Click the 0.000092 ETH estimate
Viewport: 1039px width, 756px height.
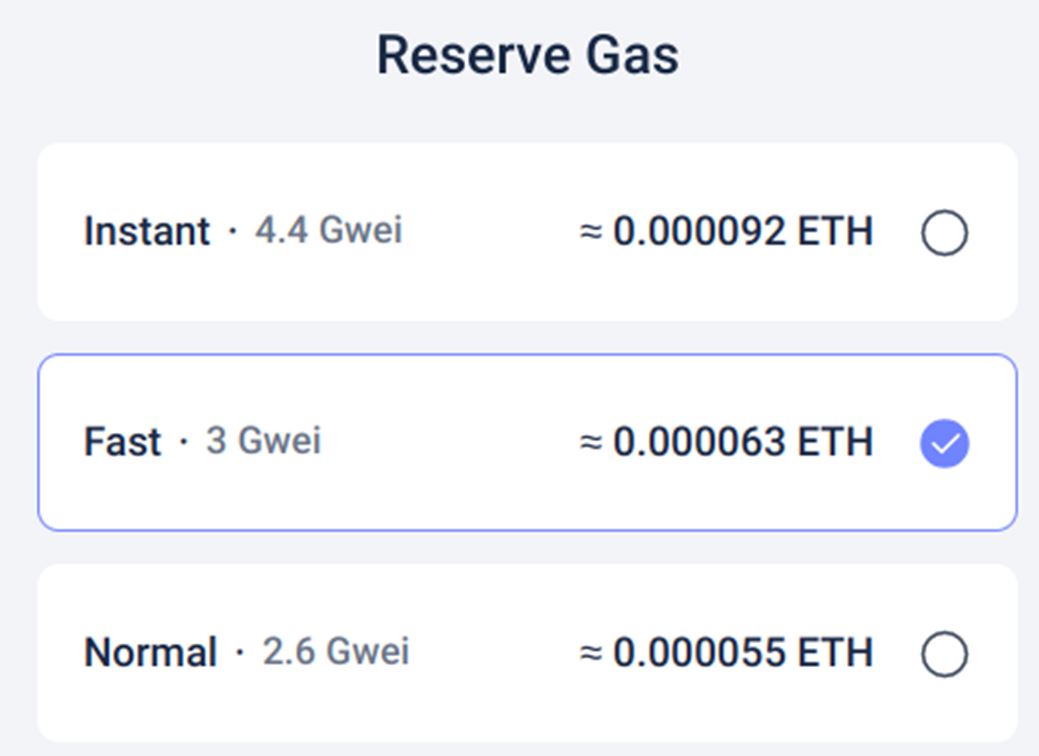tap(730, 231)
